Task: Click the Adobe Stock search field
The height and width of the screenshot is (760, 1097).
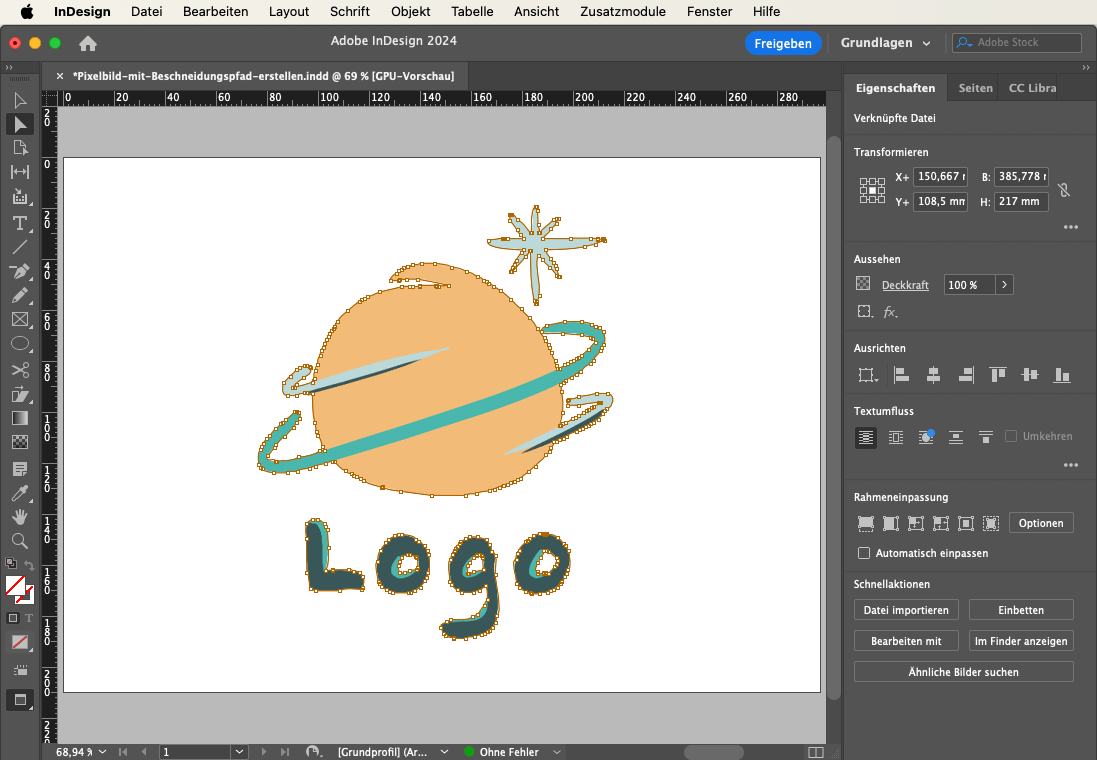Action: 1018,43
